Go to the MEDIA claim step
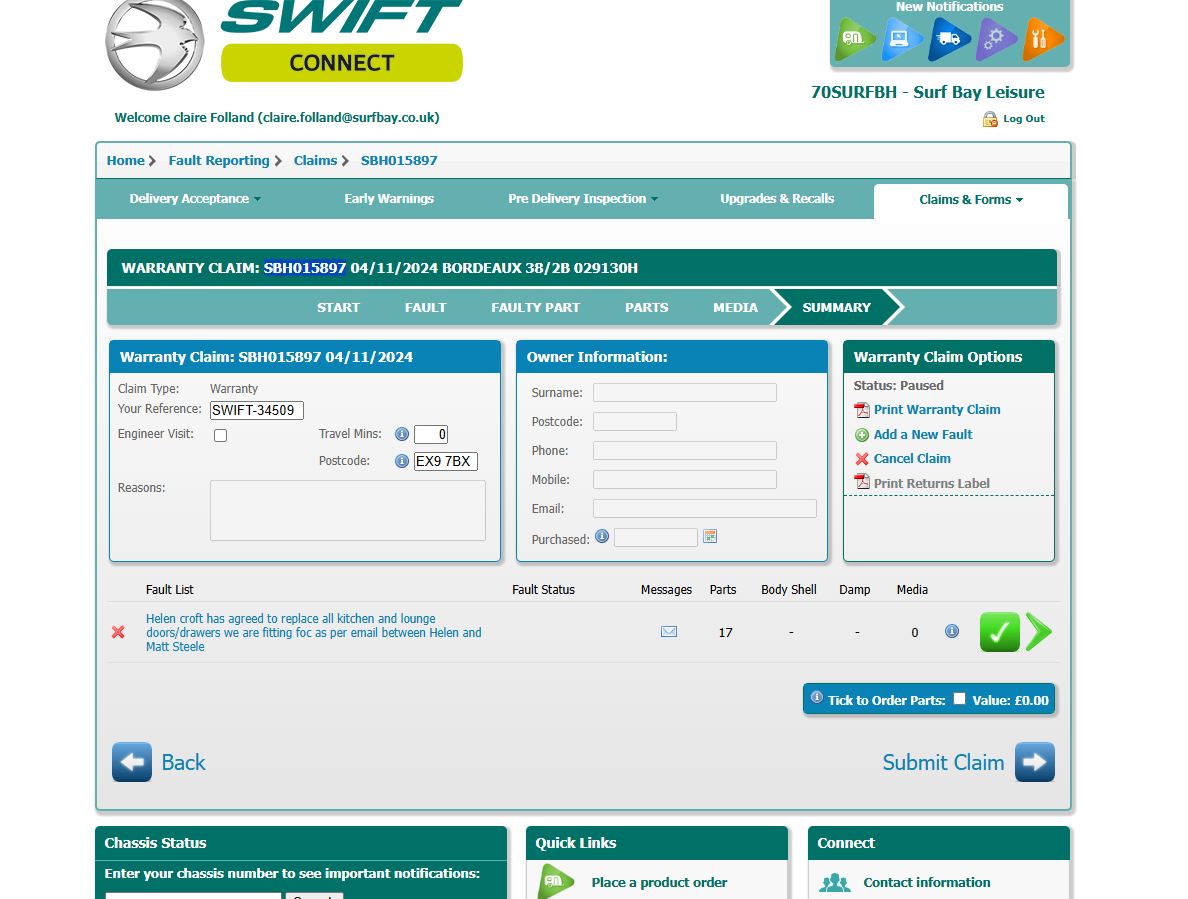 [735, 307]
